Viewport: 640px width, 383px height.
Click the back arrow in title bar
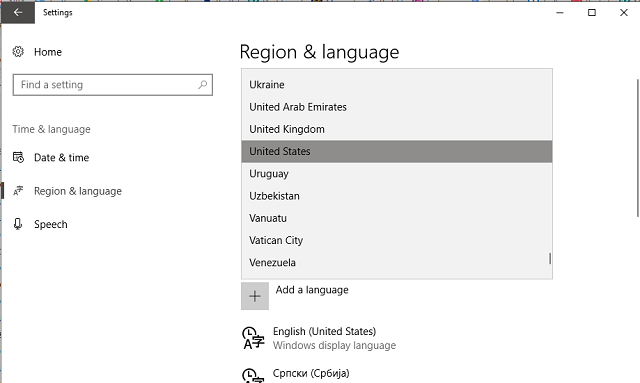pos(18,12)
